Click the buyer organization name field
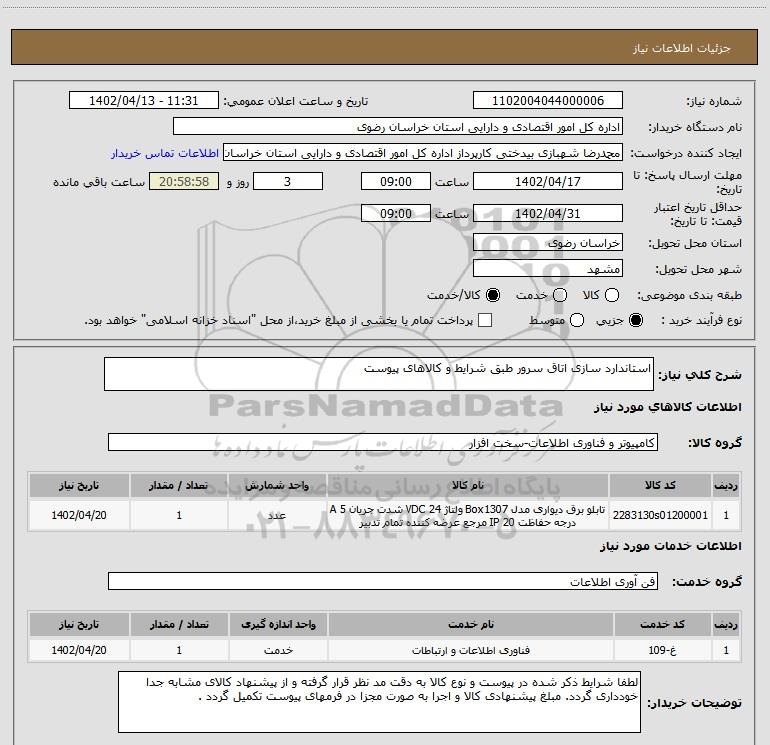This screenshot has height=745, width=770. (398, 127)
